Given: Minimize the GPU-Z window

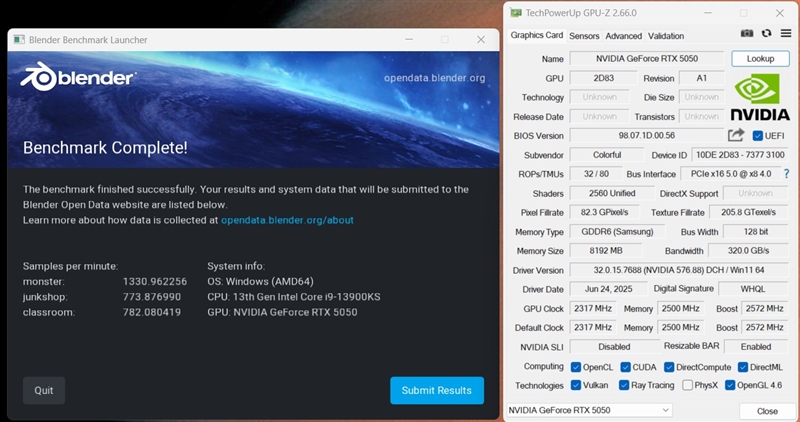Looking at the screenshot, I should [708, 13].
